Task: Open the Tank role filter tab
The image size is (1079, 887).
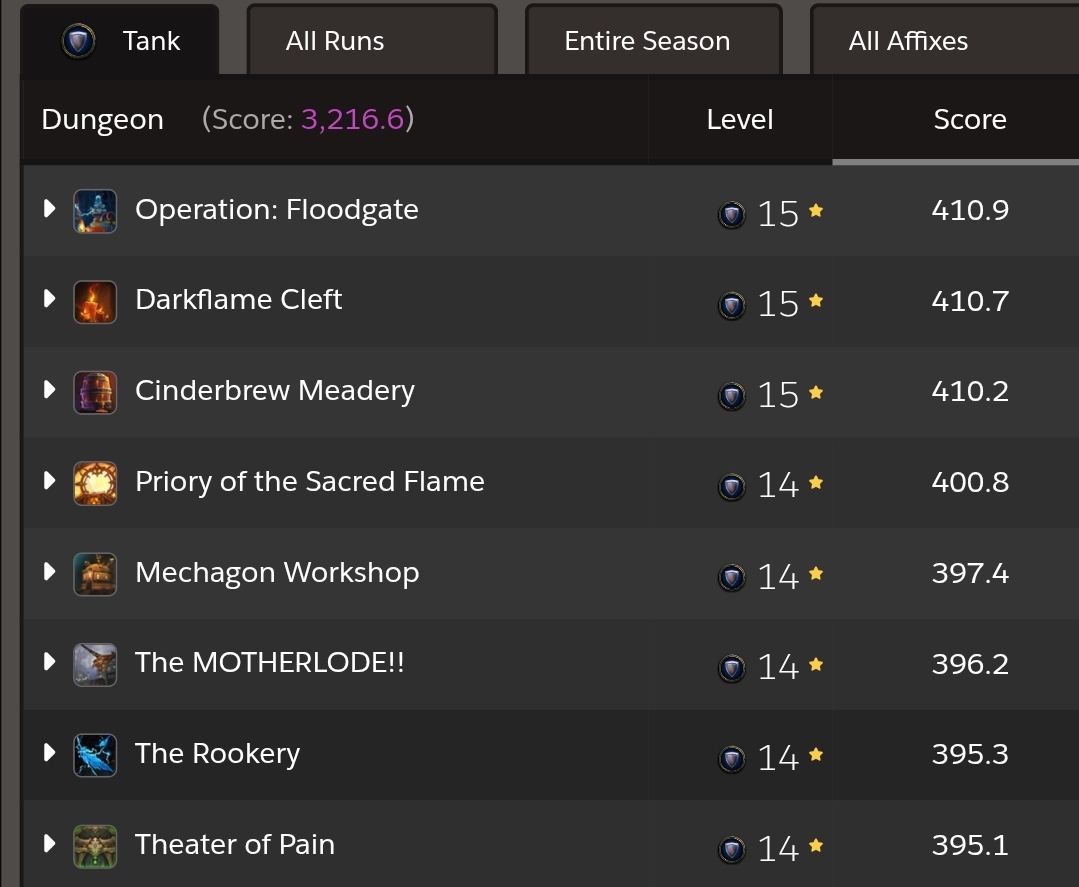Action: tap(120, 40)
